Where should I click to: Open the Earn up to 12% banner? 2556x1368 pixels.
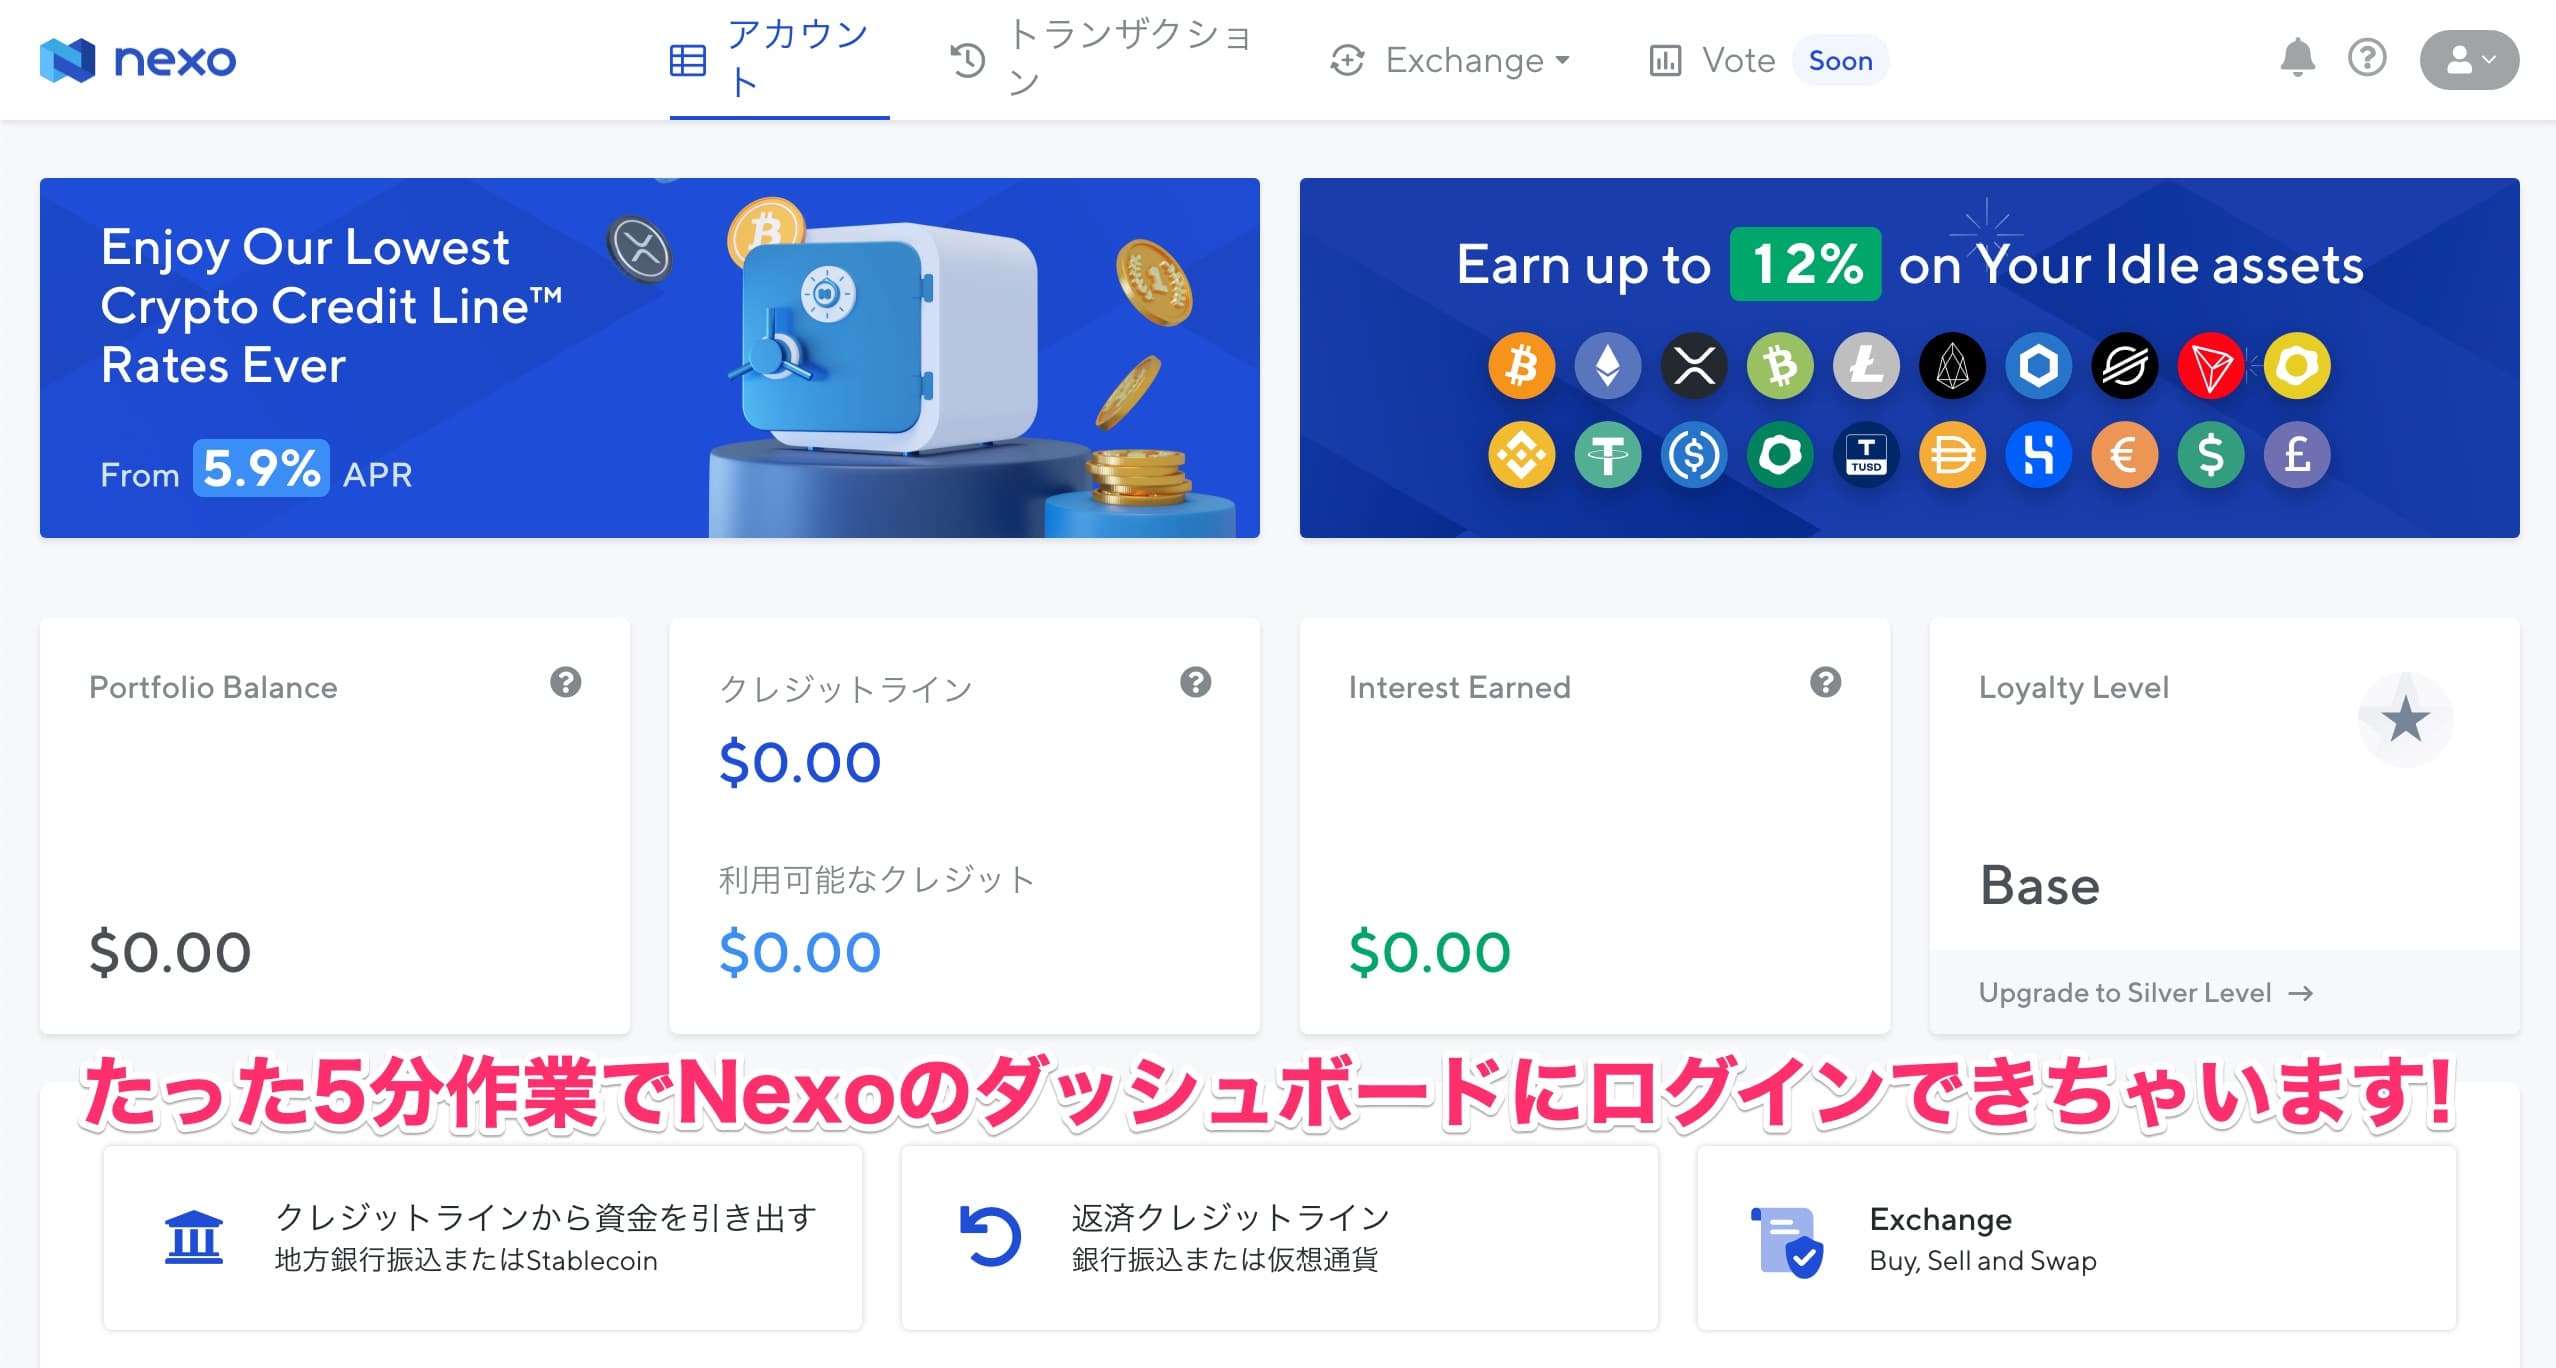click(1909, 358)
